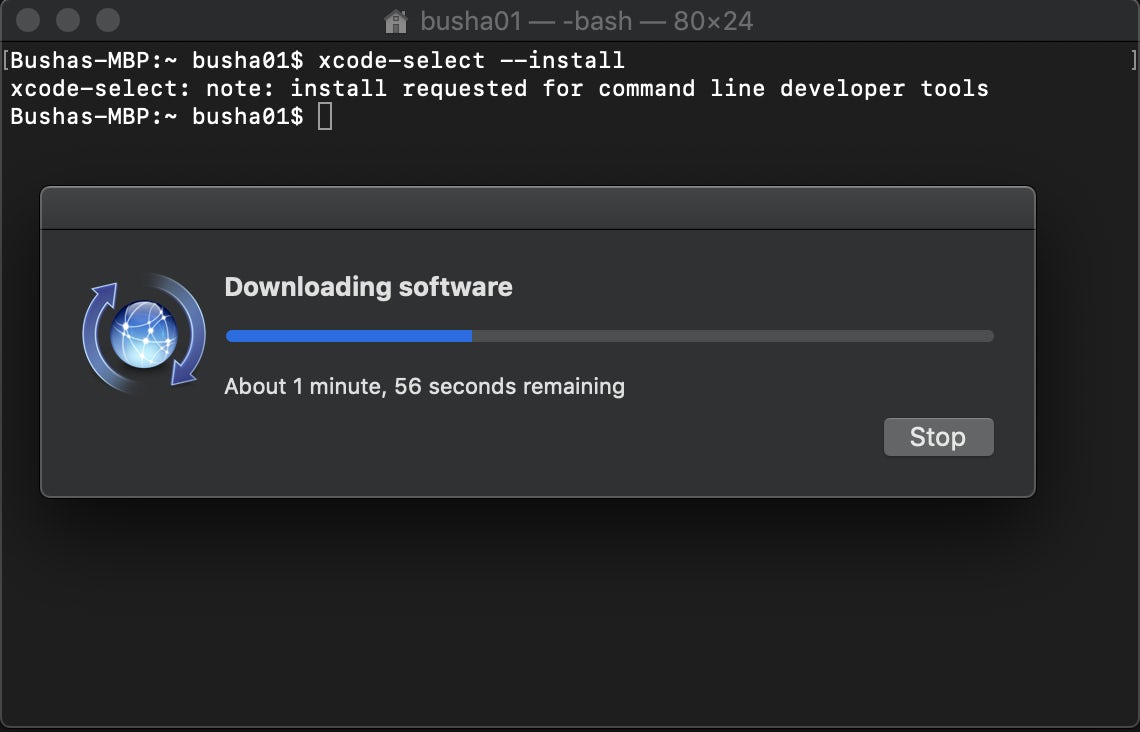Click the "xcode-select --install" command text

point(471,61)
